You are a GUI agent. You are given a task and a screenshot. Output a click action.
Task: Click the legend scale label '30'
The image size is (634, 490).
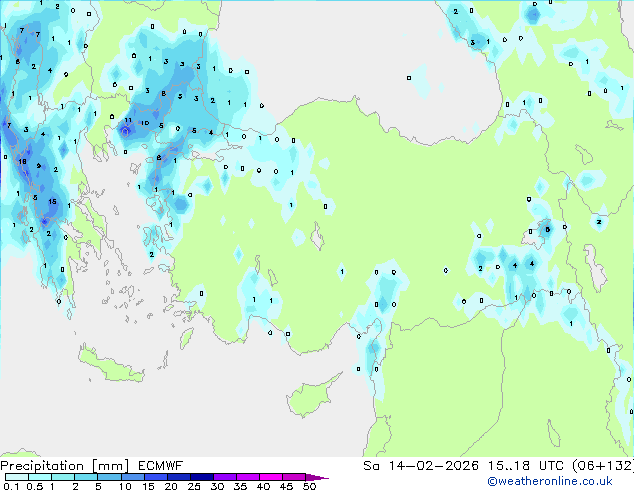217,486
